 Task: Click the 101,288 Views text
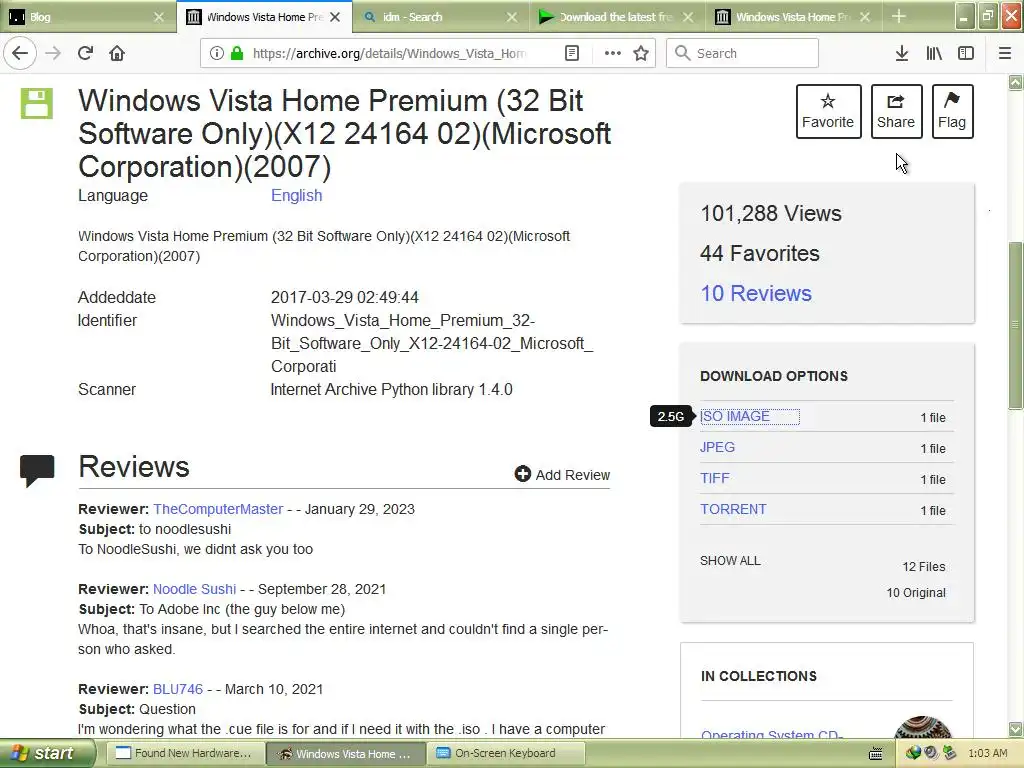[771, 214]
